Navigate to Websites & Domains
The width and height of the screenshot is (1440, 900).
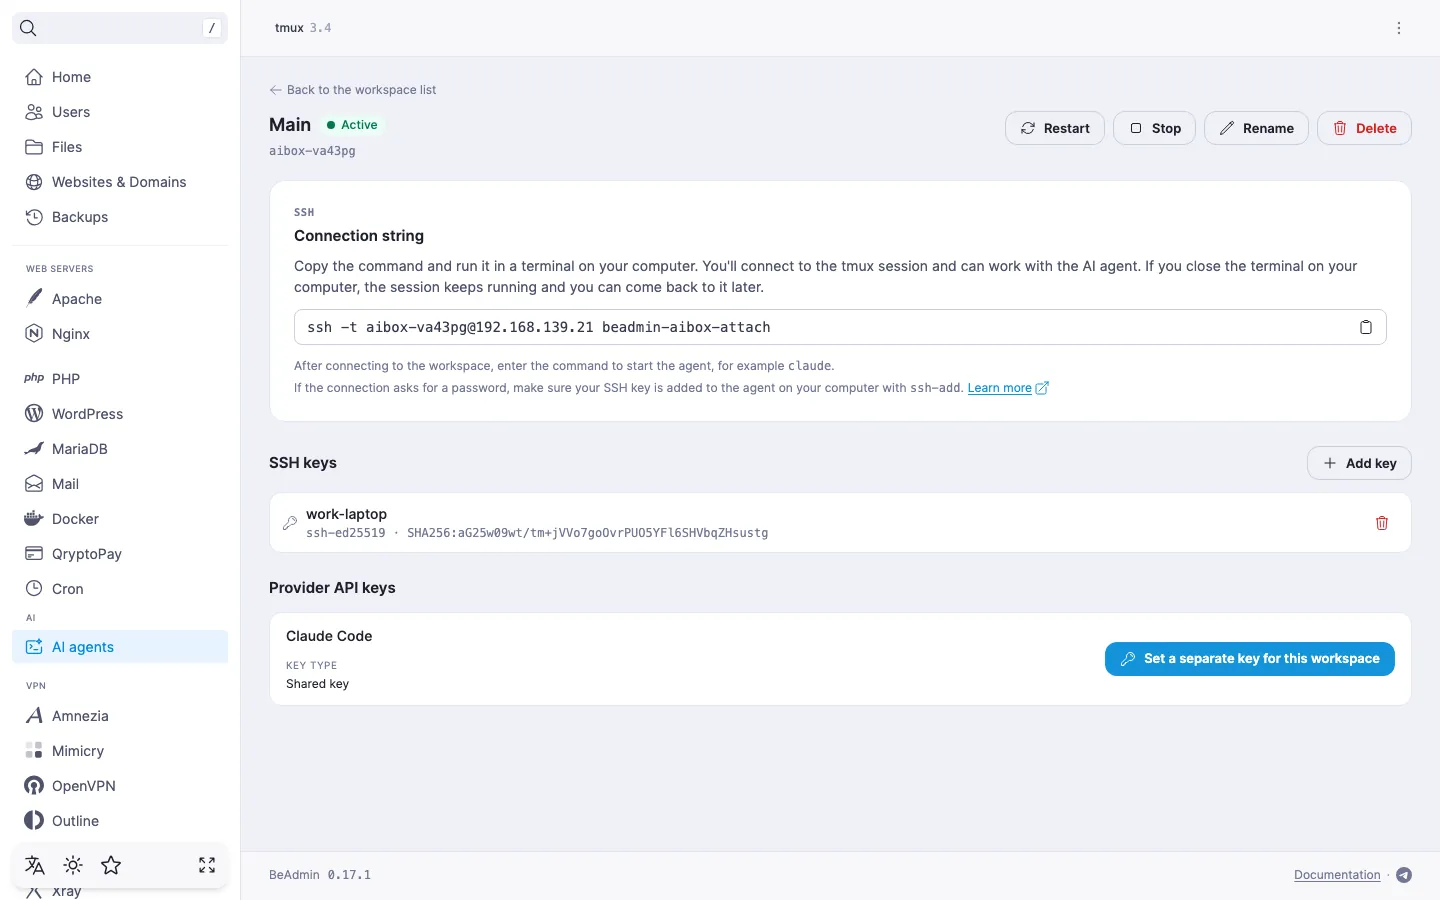coord(120,182)
